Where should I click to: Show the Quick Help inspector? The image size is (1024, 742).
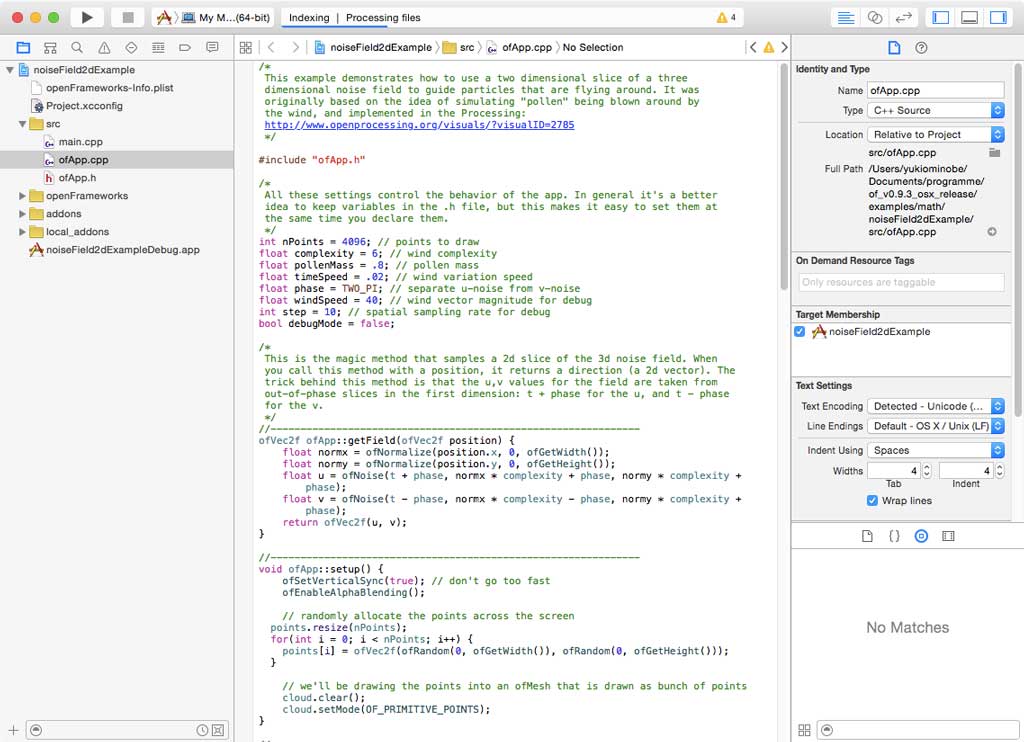(921, 47)
